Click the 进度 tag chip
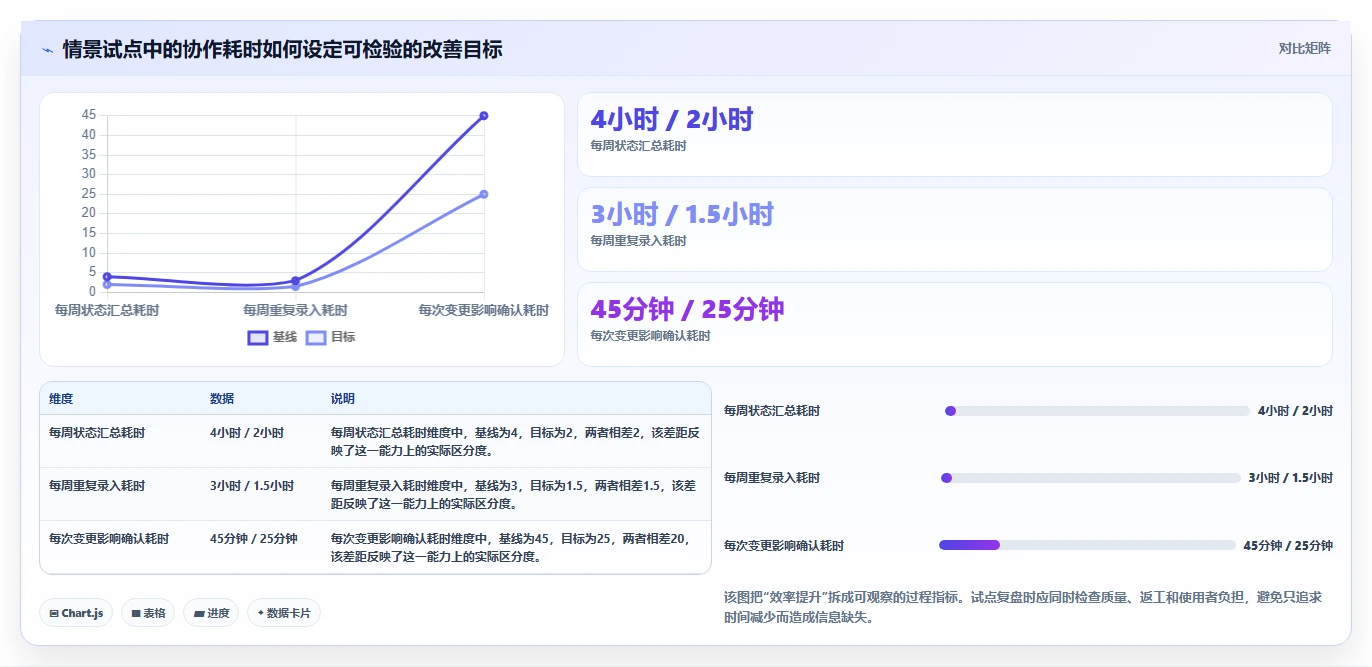Image resolution: width=1372 pixels, height=667 pixels. click(211, 613)
